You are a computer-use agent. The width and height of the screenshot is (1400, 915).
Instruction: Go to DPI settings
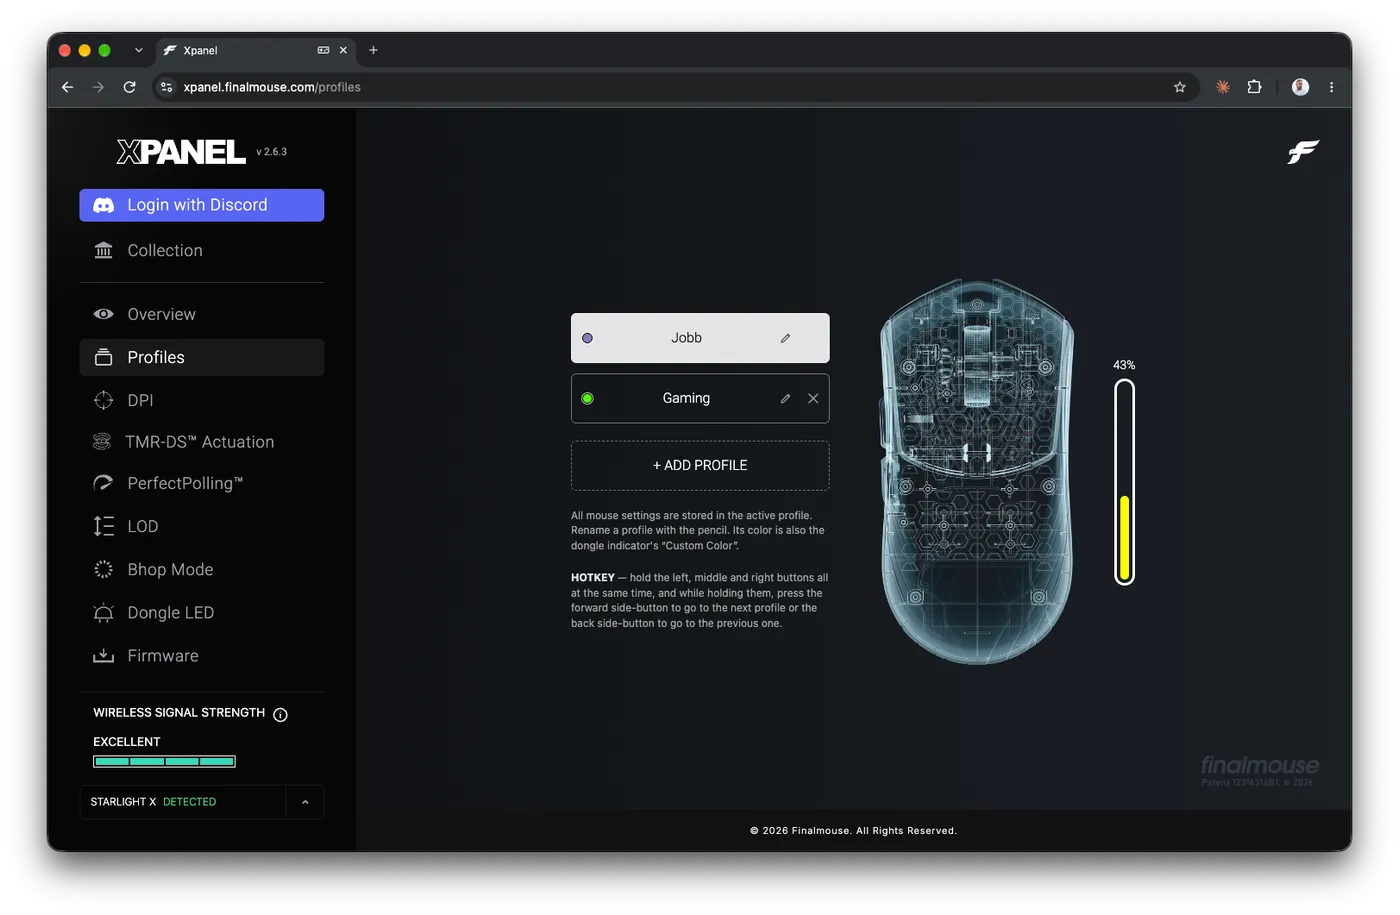point(202,400)
